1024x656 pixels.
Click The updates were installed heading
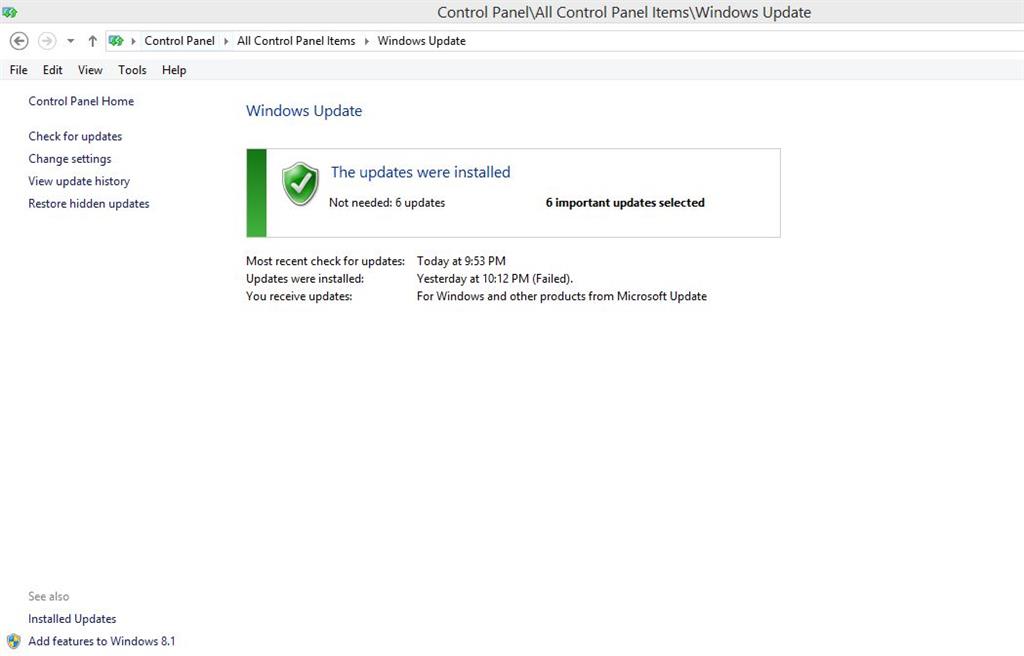421,172
